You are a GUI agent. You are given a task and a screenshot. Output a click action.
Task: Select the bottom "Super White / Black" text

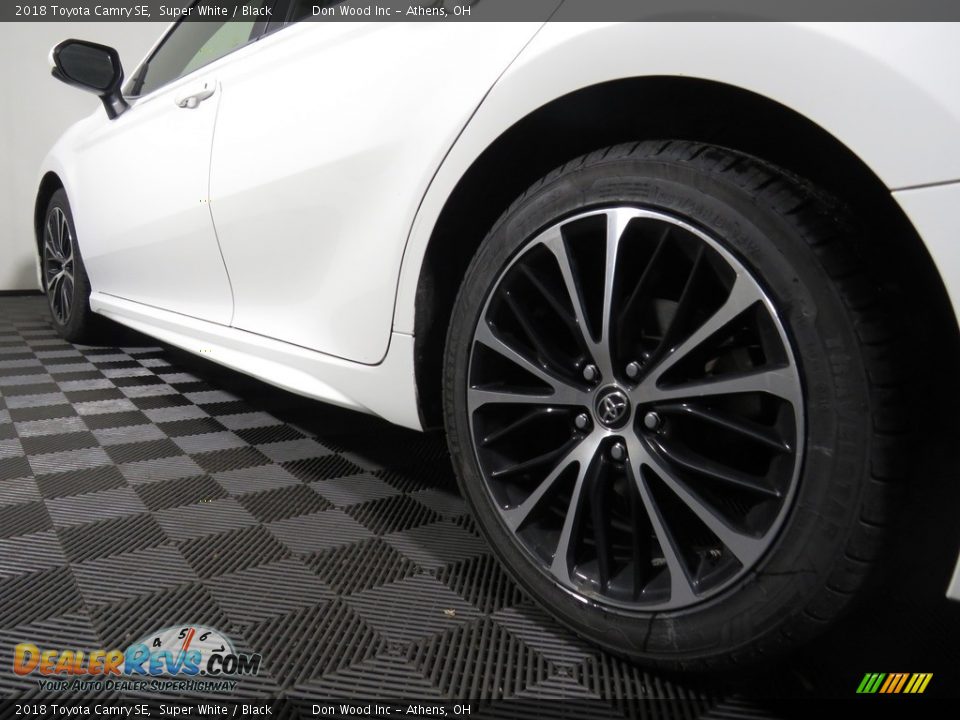215,707
